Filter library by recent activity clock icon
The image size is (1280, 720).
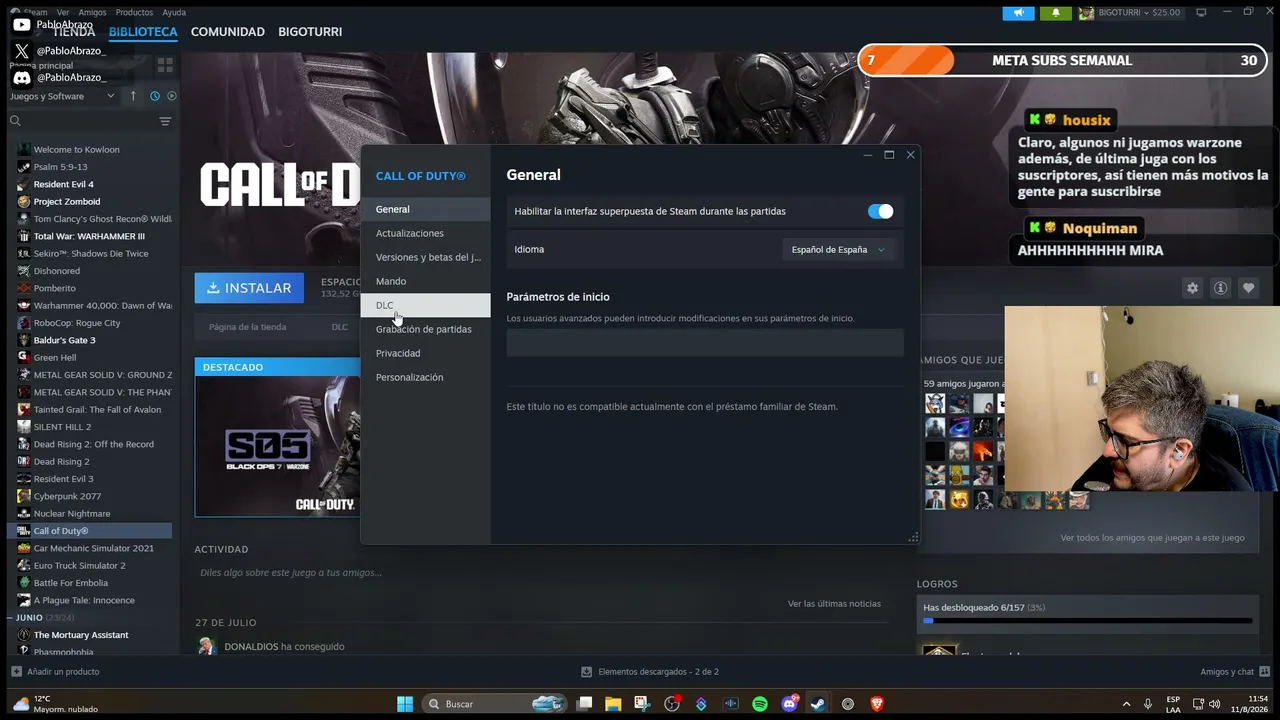coord(155,96)
